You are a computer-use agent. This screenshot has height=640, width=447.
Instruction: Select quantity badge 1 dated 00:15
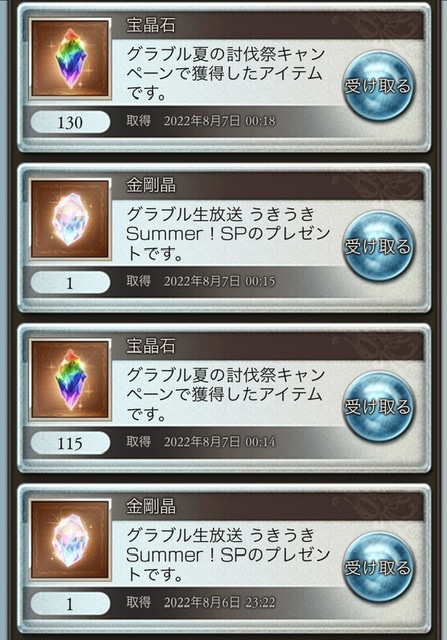coord(70,282)
